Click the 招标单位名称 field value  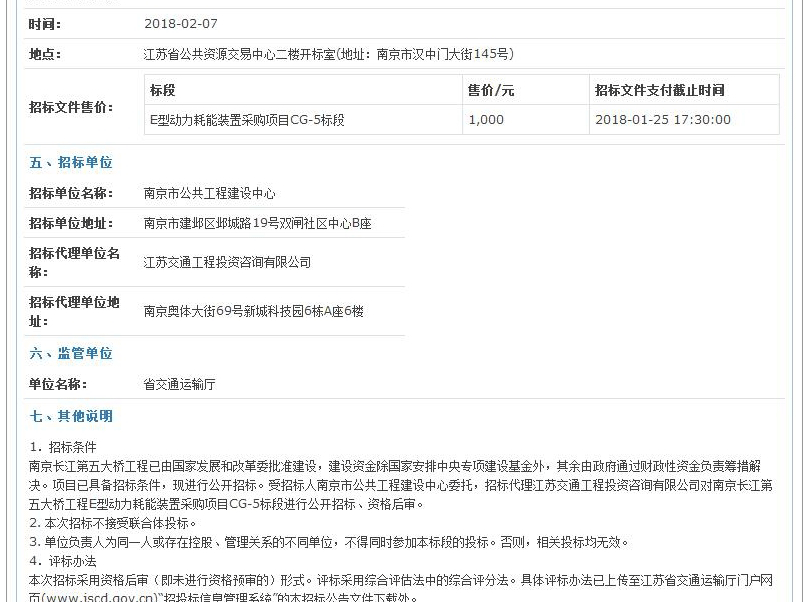[x=209, y=193]
